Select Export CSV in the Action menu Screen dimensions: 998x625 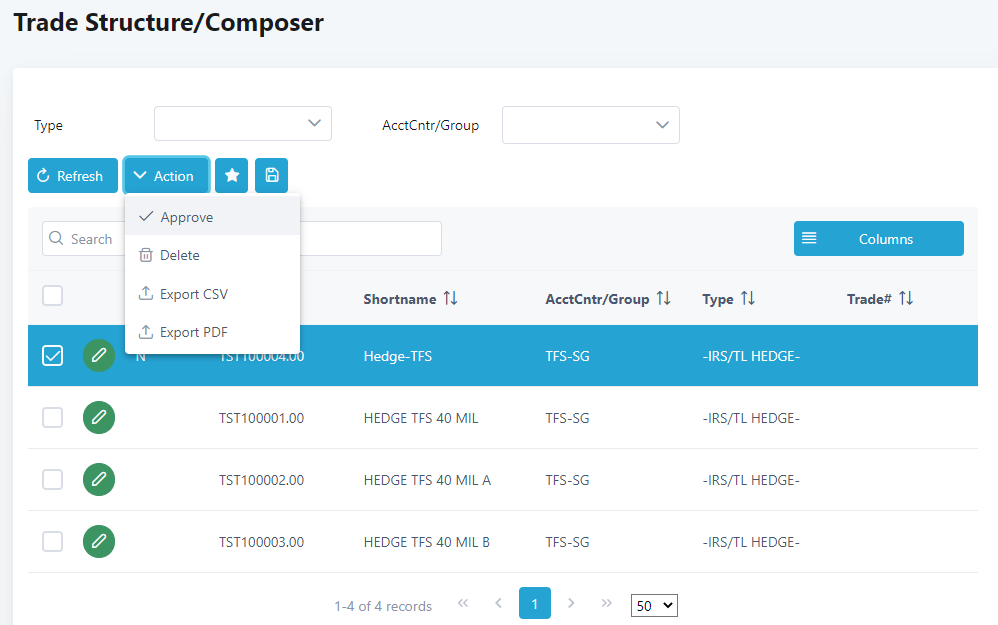coord(194,294)
